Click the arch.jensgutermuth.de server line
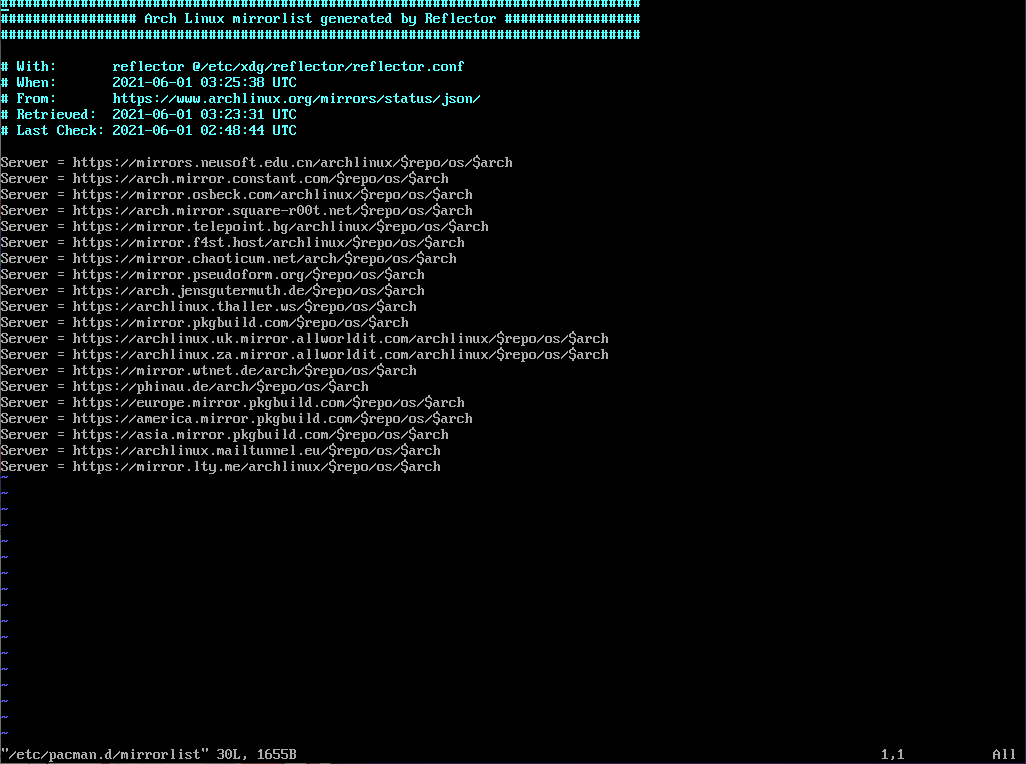This screenshot has height=764, width=1026. tap(213, 290)
